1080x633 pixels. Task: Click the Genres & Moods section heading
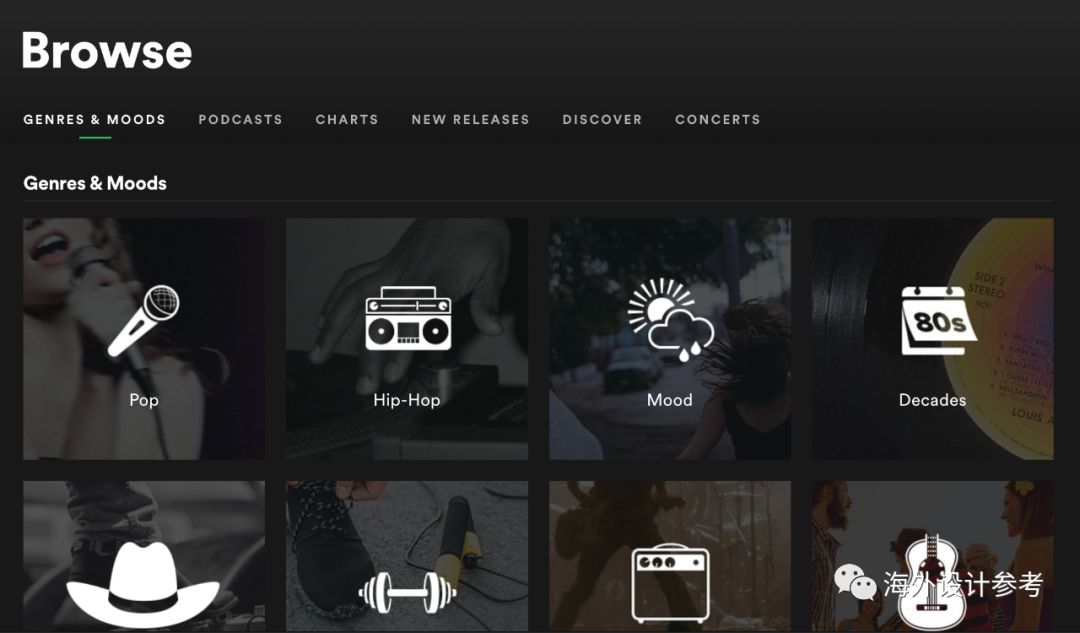95,183
